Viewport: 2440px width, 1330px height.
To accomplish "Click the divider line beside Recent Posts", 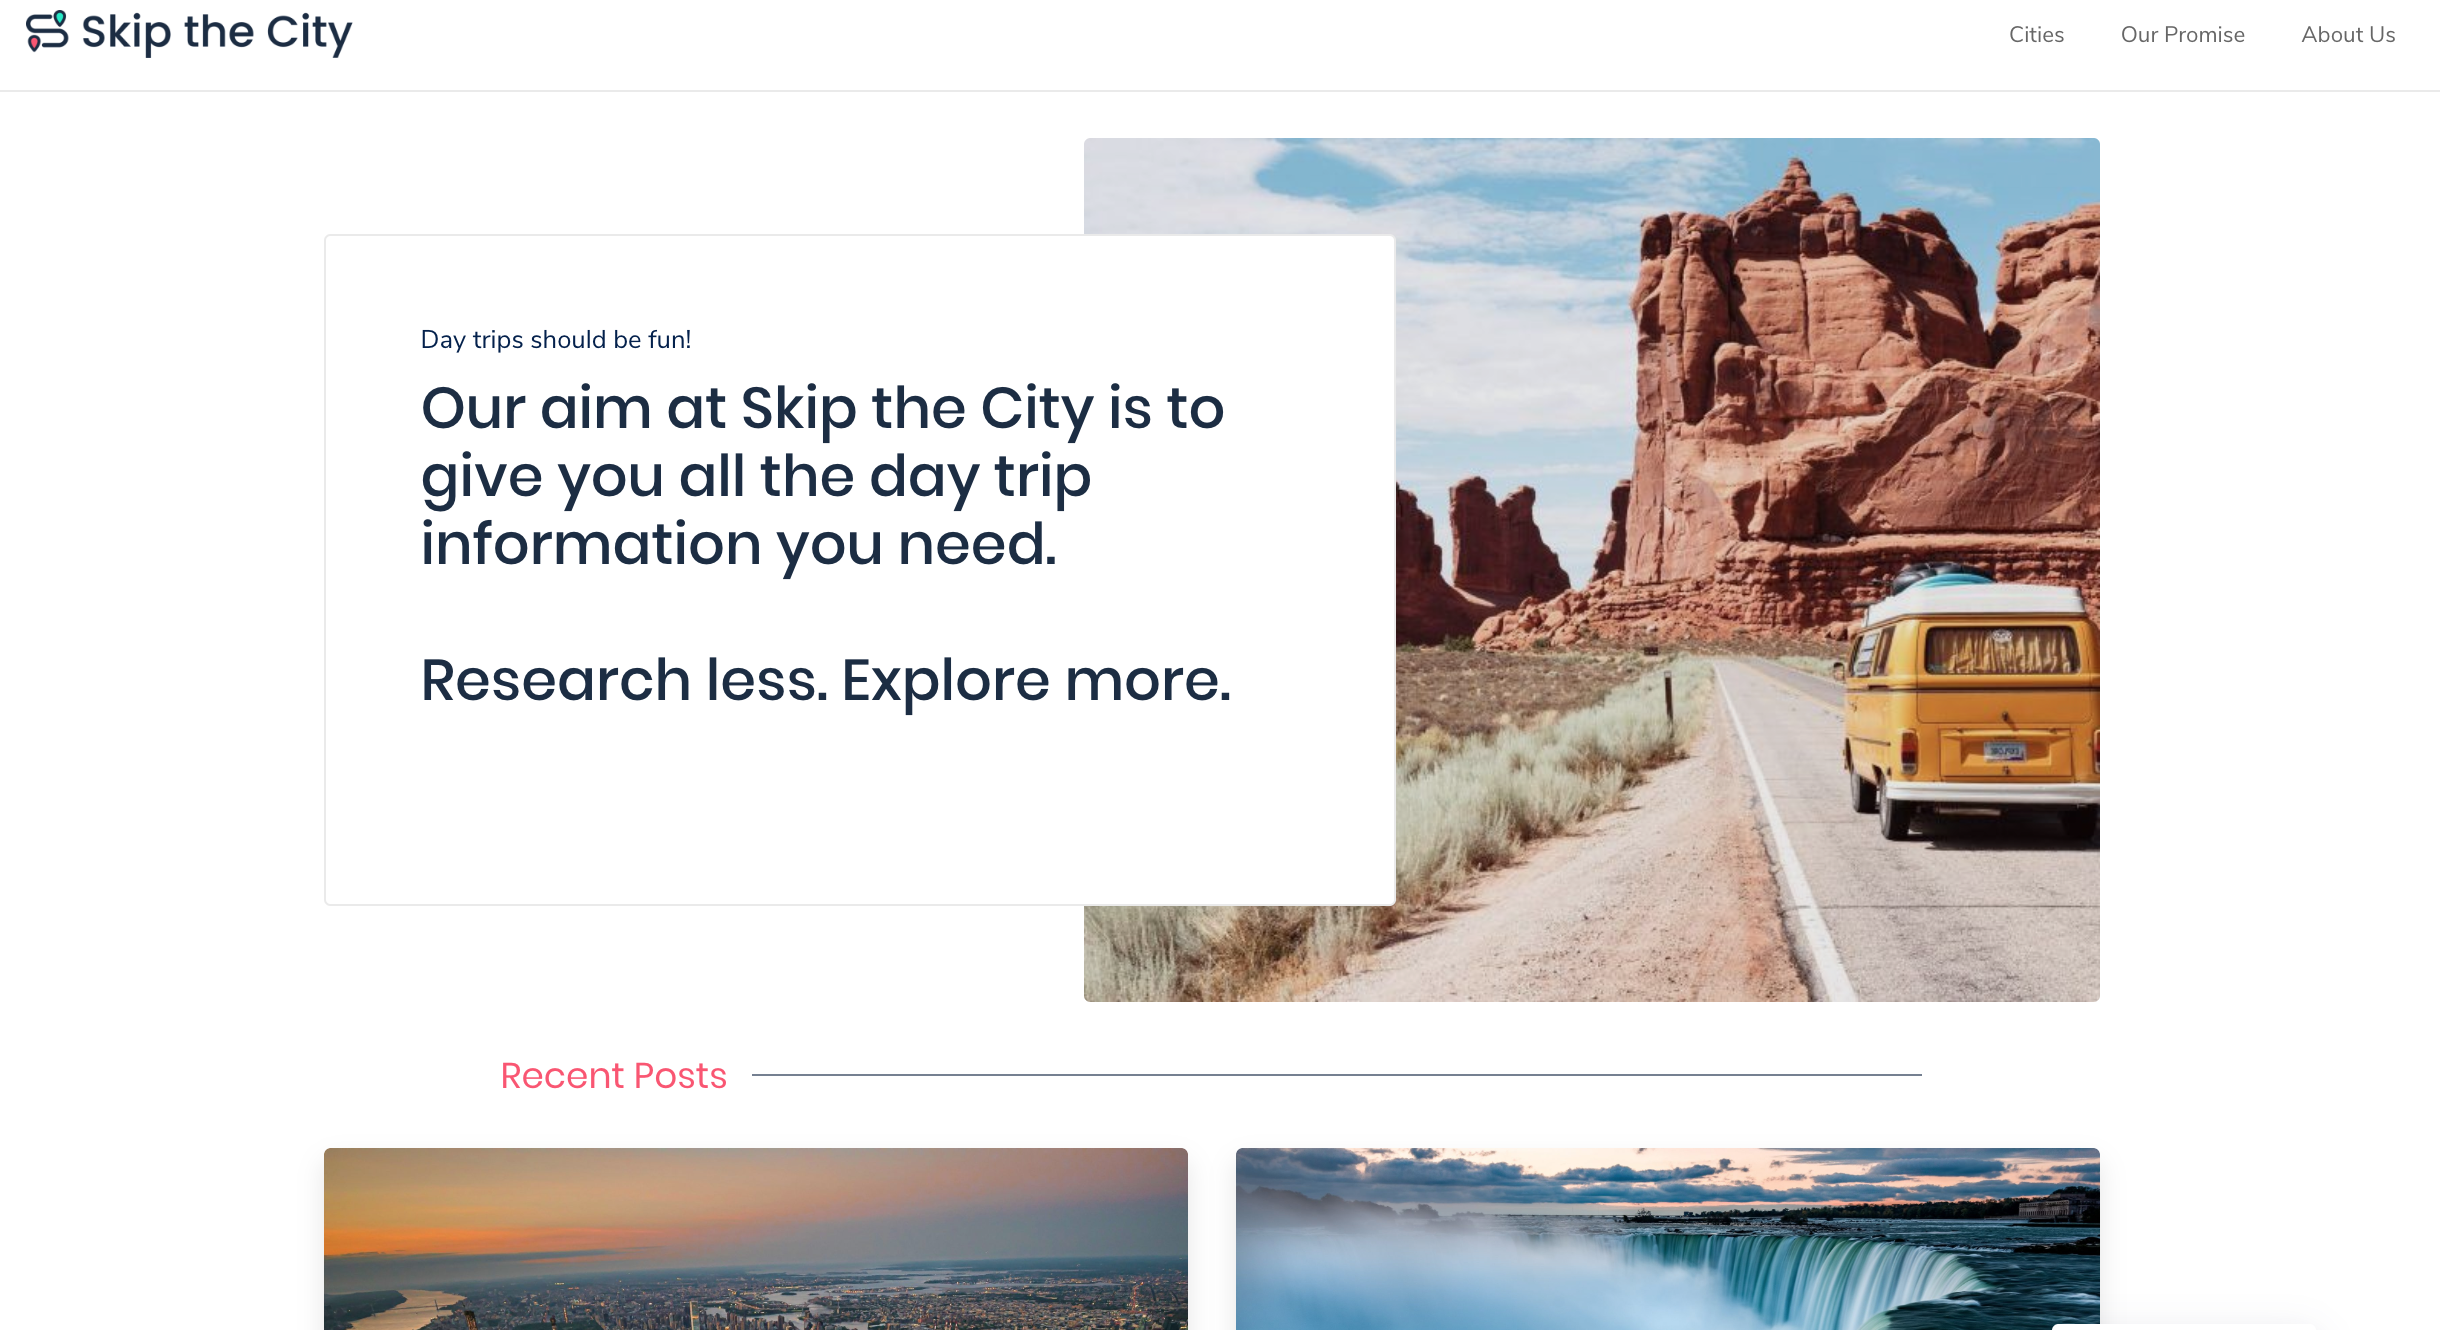I will point(1336,1075).
